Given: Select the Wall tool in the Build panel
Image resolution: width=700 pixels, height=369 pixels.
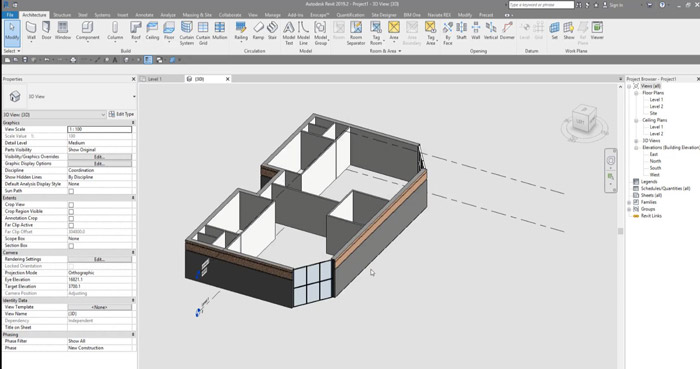Looking at the screenshot, I should point(31,31).
